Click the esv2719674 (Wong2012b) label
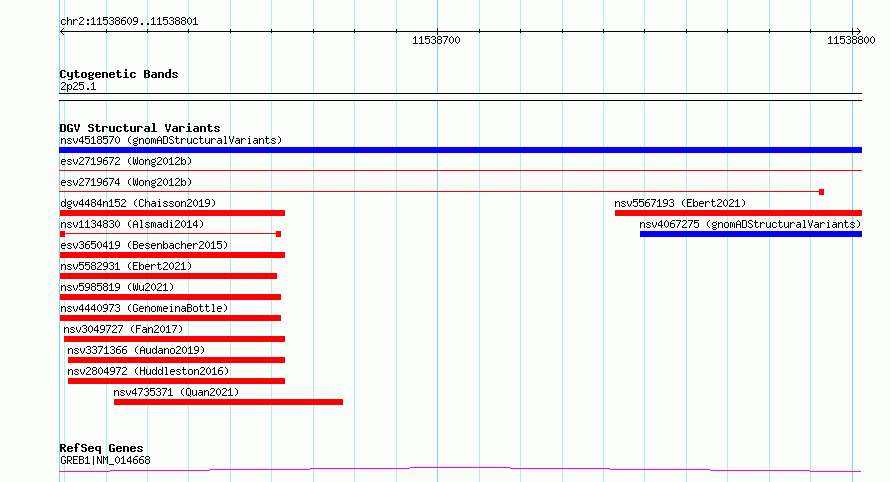Image resolution: width=890 pixels, height=482 pixels. pos(126,182)
